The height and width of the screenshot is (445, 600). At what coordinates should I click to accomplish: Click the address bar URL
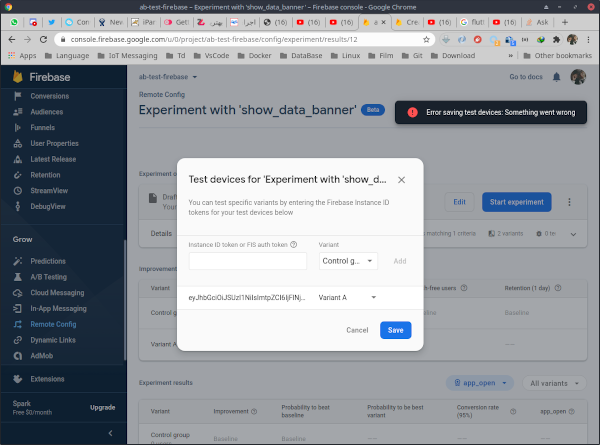[214, 39]
